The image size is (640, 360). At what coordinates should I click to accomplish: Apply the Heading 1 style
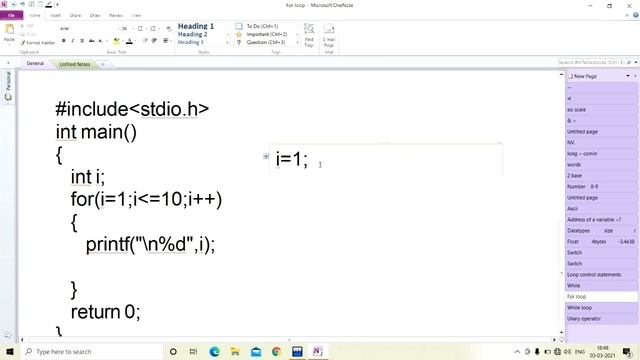pos(196,26)
